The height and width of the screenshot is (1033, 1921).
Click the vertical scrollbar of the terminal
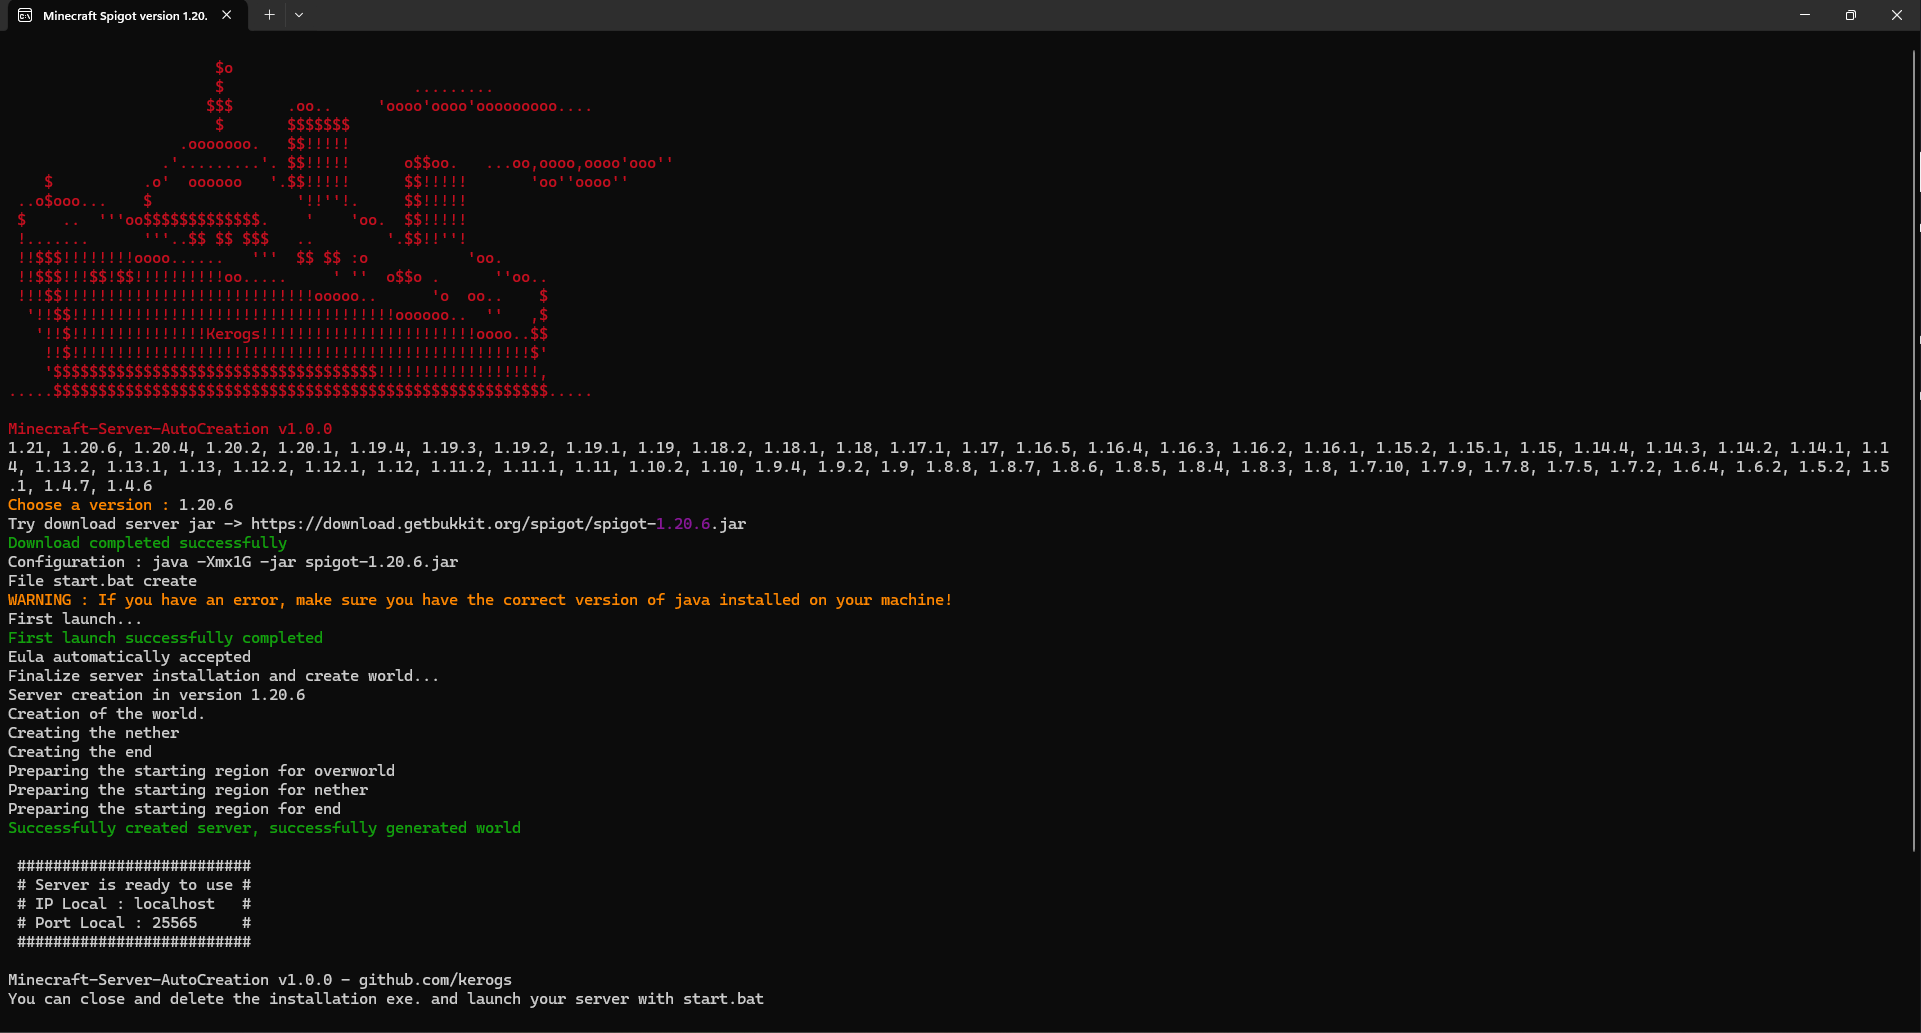pos(1914,450)
